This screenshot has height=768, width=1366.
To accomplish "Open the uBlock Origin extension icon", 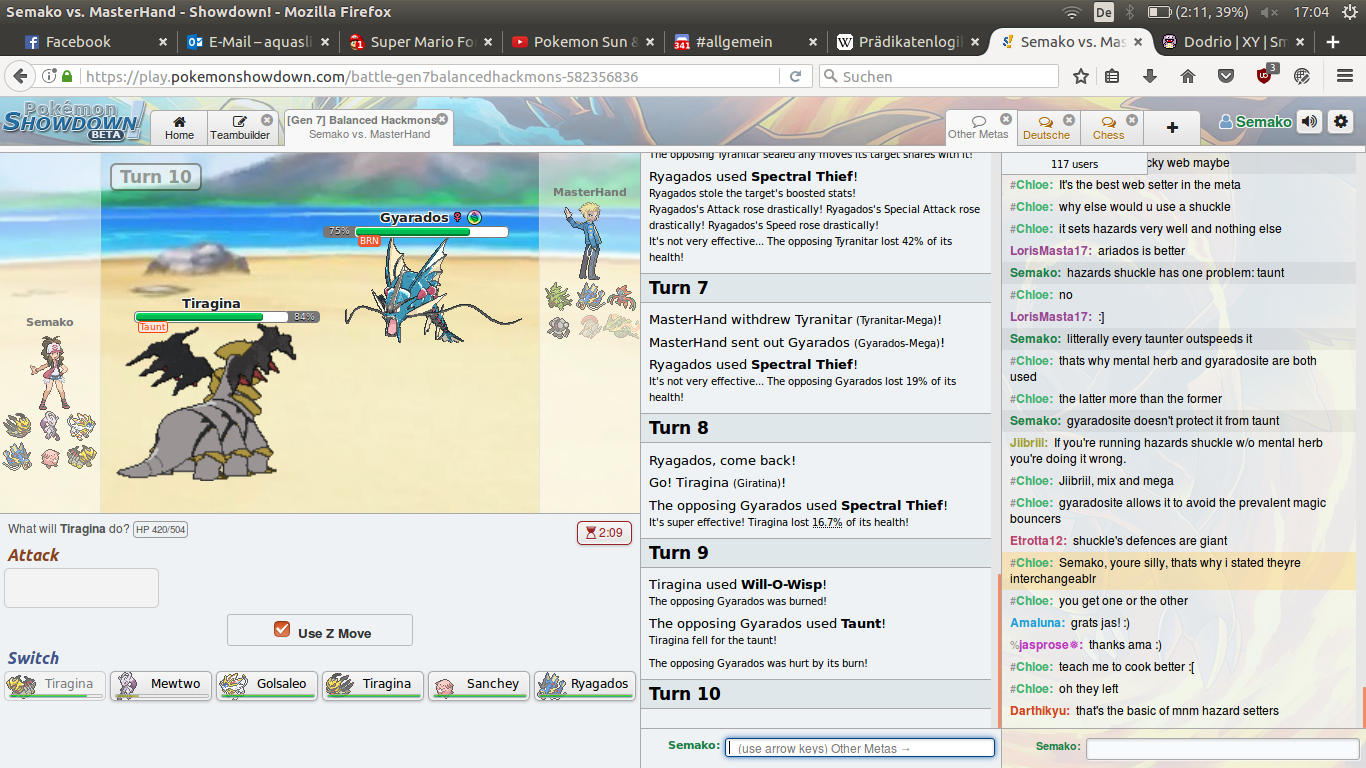I will [x=1266, y=75].
